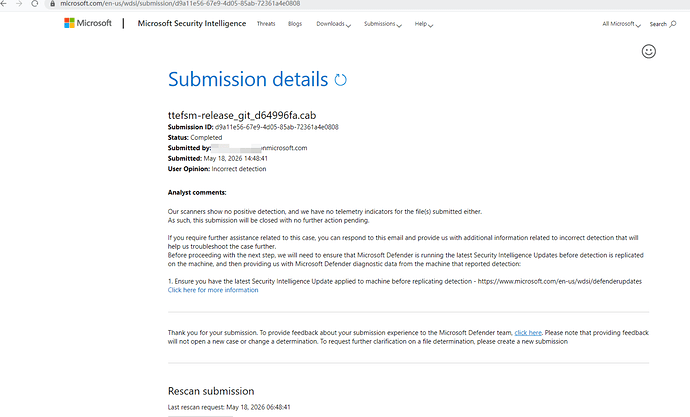The image size is (690, 417).
Task: Click the "Rescan submission" heading
Action: coord(211,391)
